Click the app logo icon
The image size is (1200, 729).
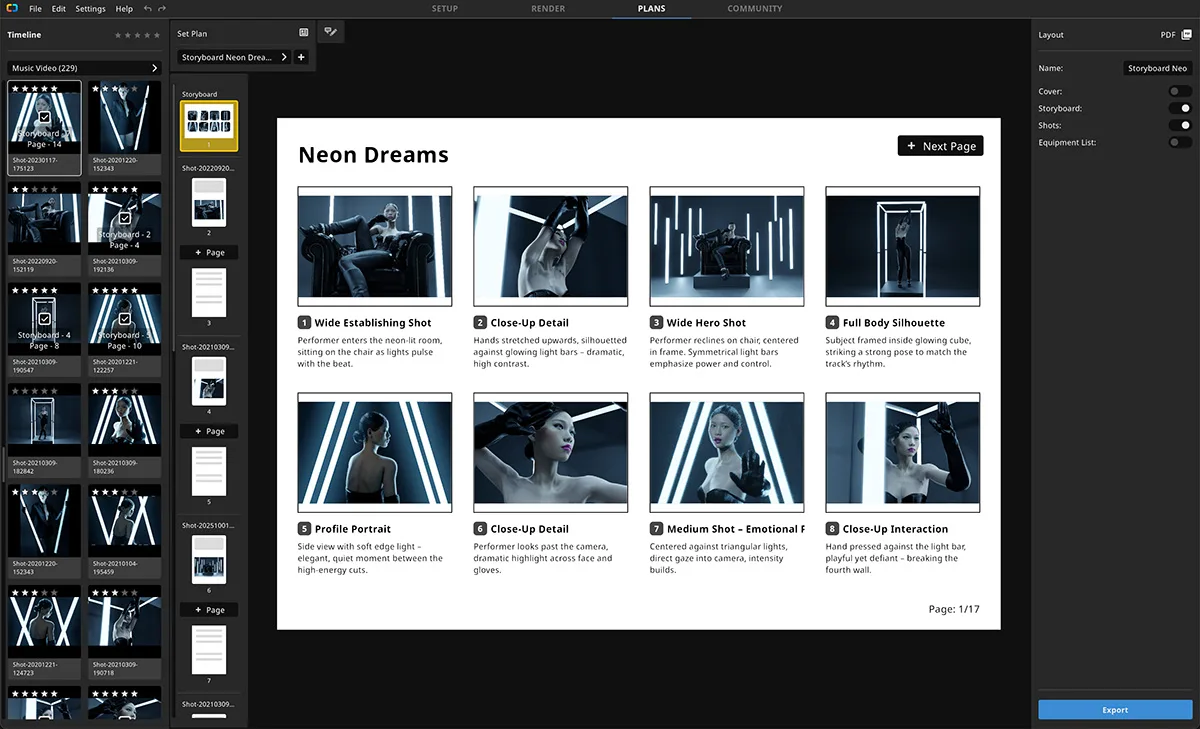tap(12, 9)
